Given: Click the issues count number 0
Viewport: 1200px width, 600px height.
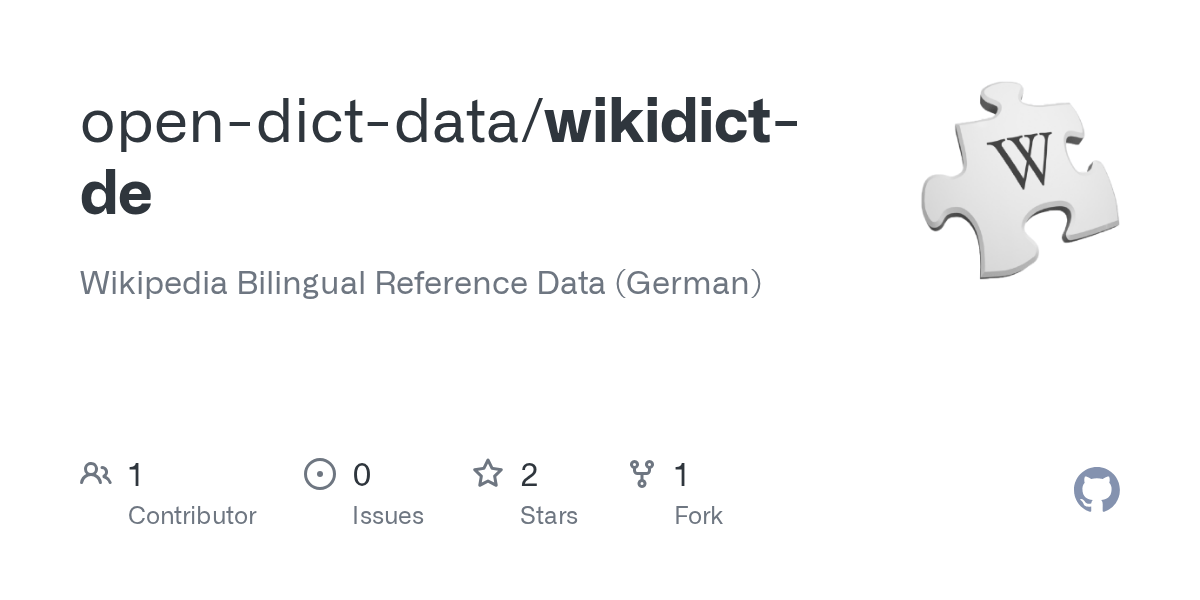Looking at the screenshot, I should pos(362,475).
